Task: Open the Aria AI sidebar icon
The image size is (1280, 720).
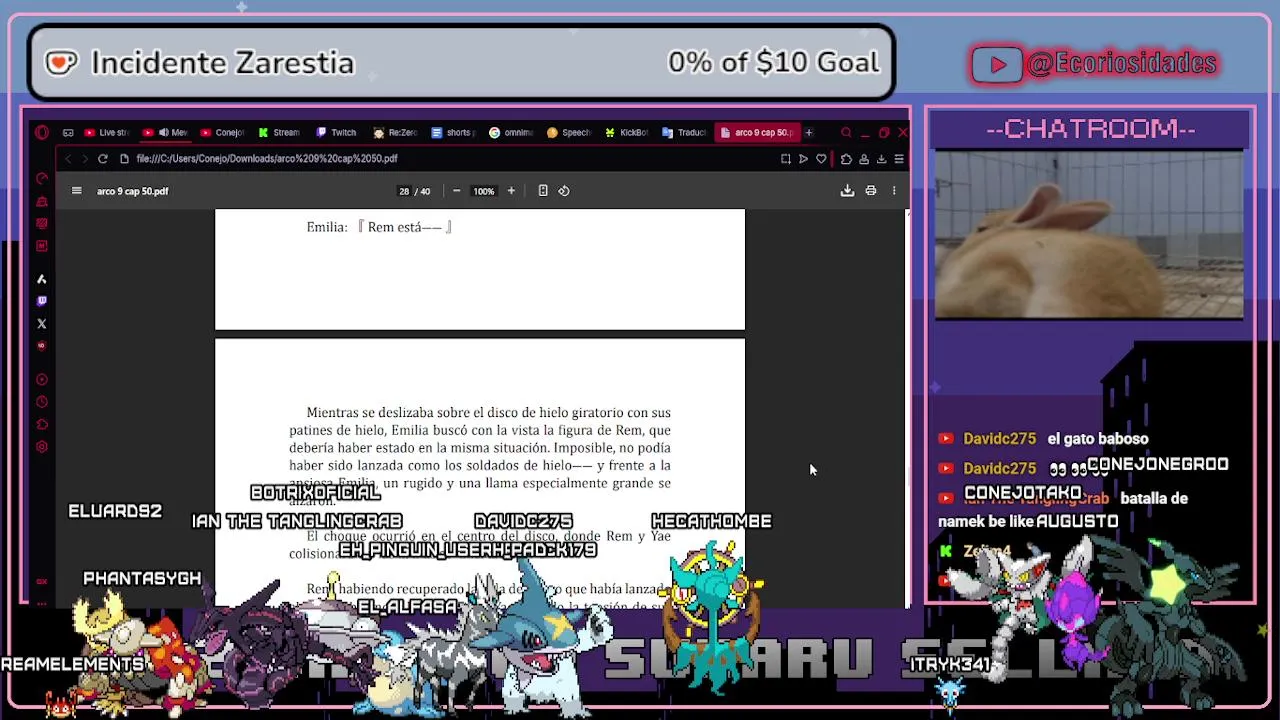Action: 42,279
